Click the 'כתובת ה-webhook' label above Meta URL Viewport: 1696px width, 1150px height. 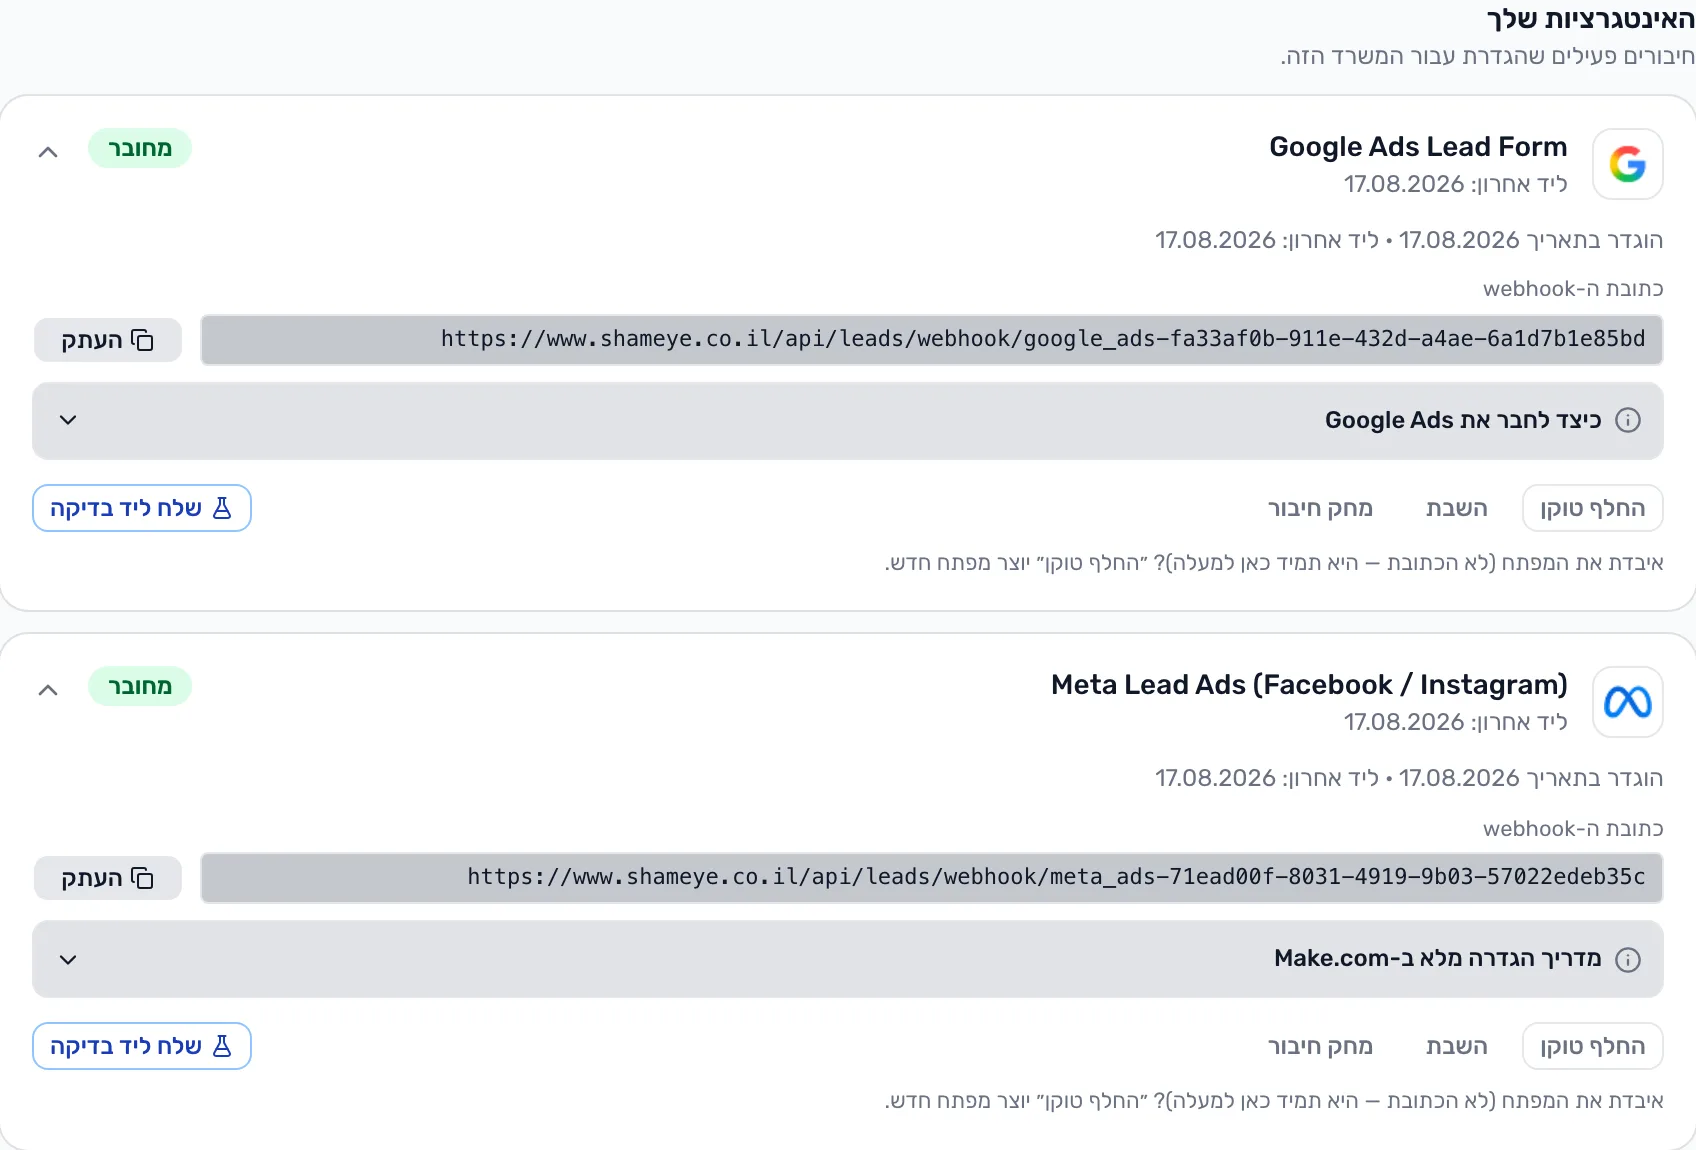1573,829
